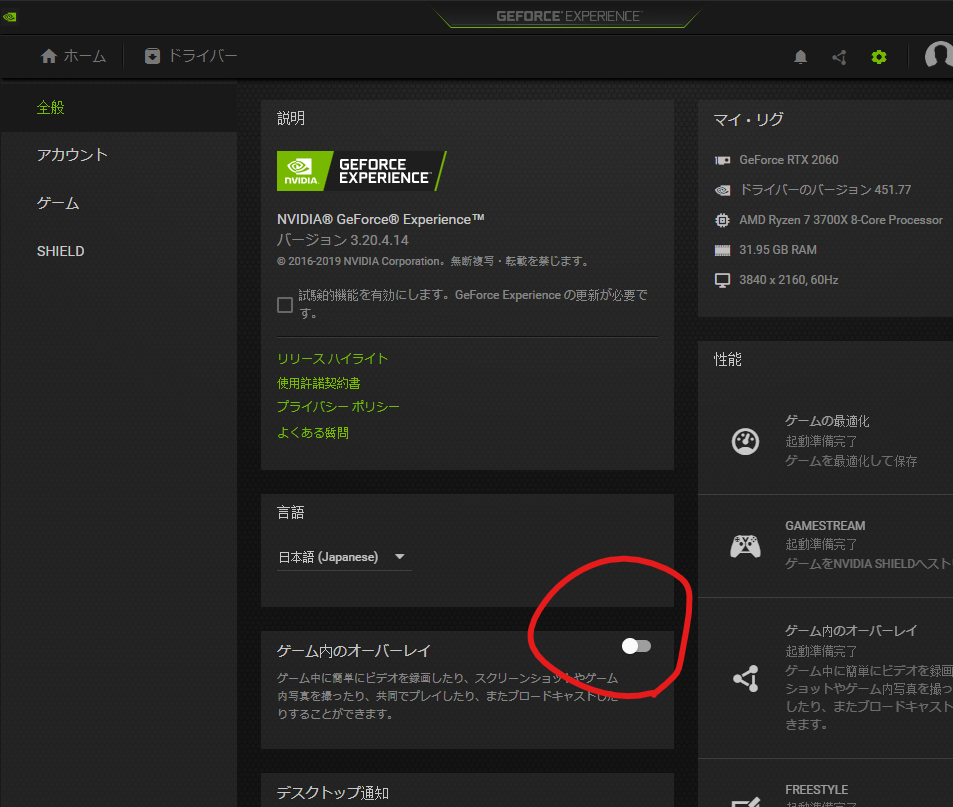This screenshot has width=953, height=807.
Task: Open the 日本語 (Japanese) language dropdown
Action: point(343,557)
